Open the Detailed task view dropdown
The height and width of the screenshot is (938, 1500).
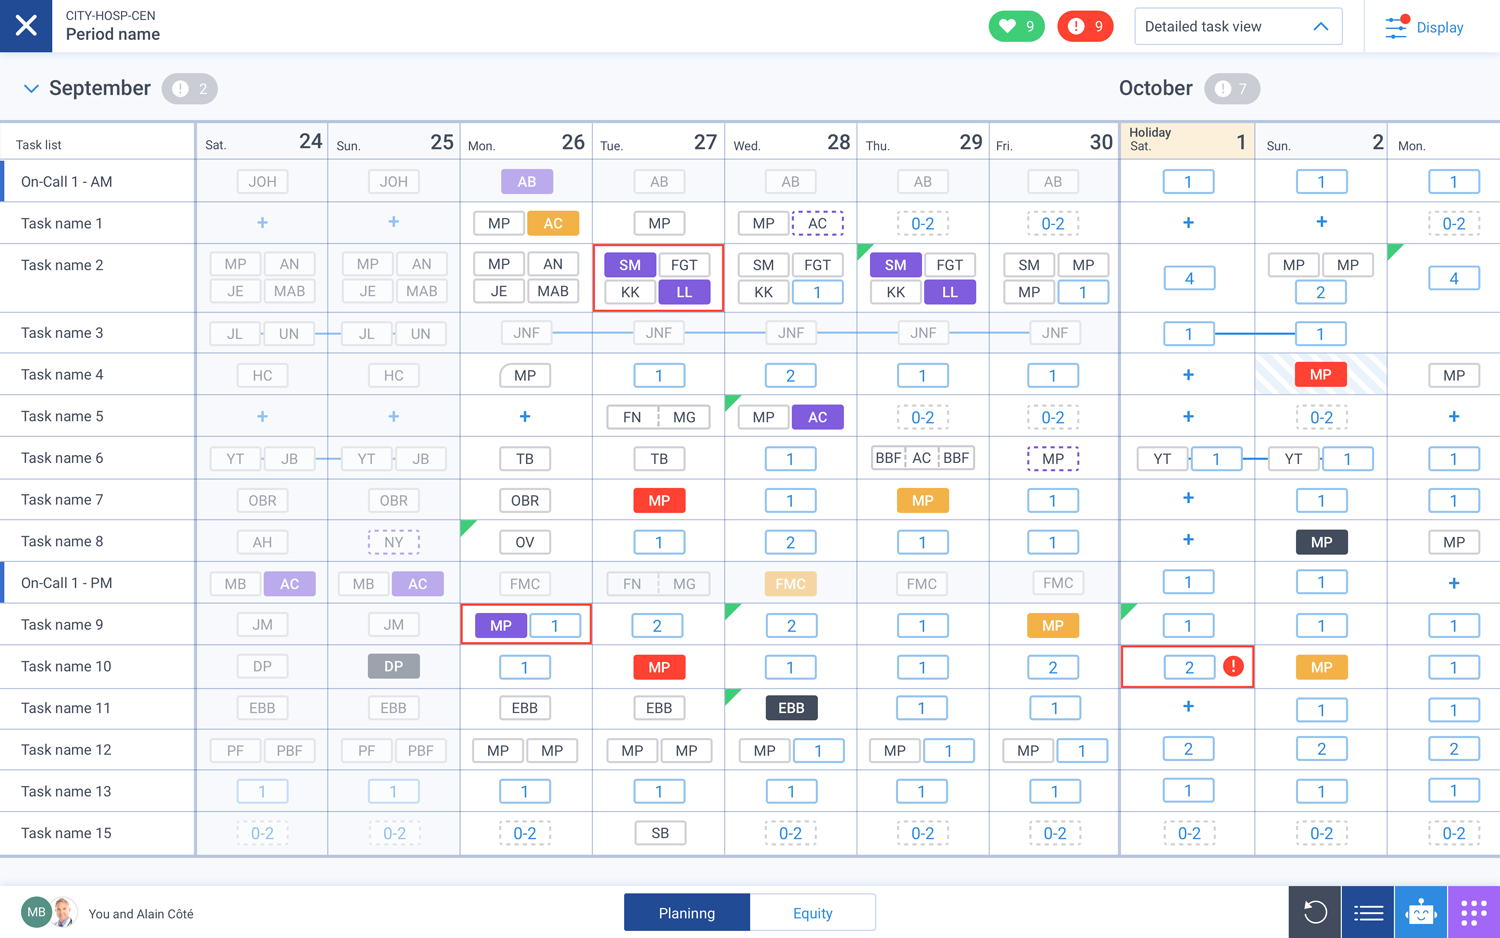(1238, 26)
